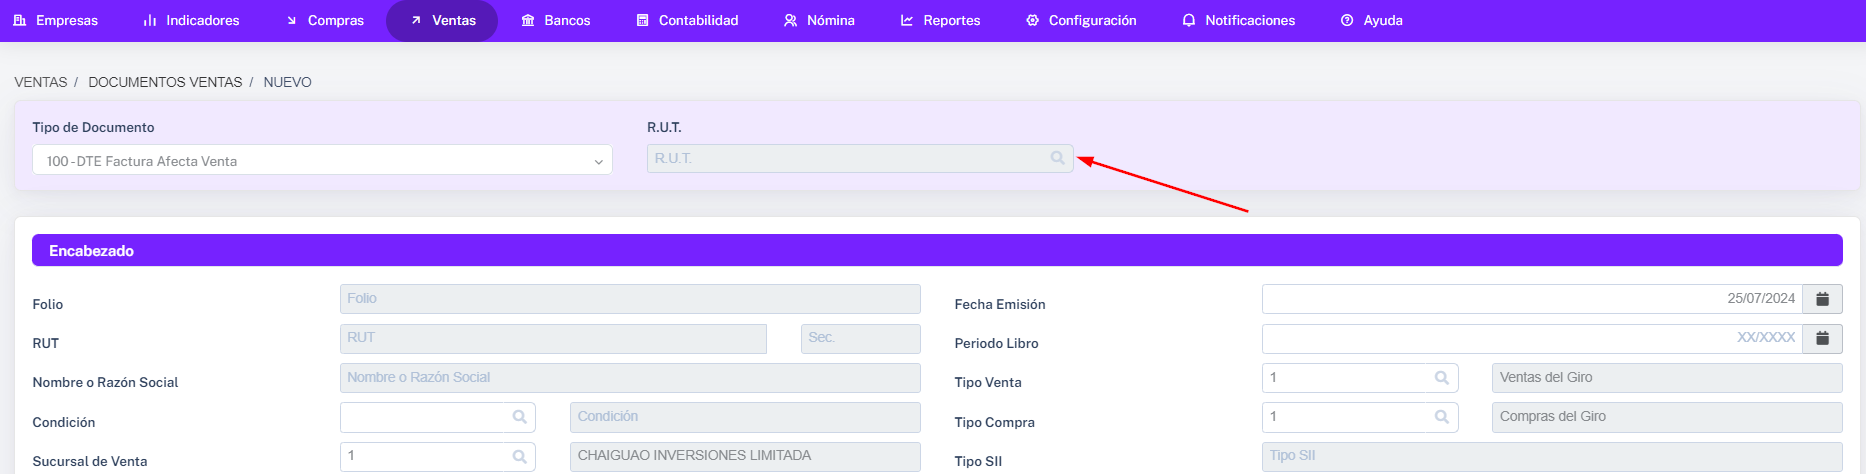1866x474 pixels.
Task: Focus the Sucursal de Venta code input
Action: 424,456
